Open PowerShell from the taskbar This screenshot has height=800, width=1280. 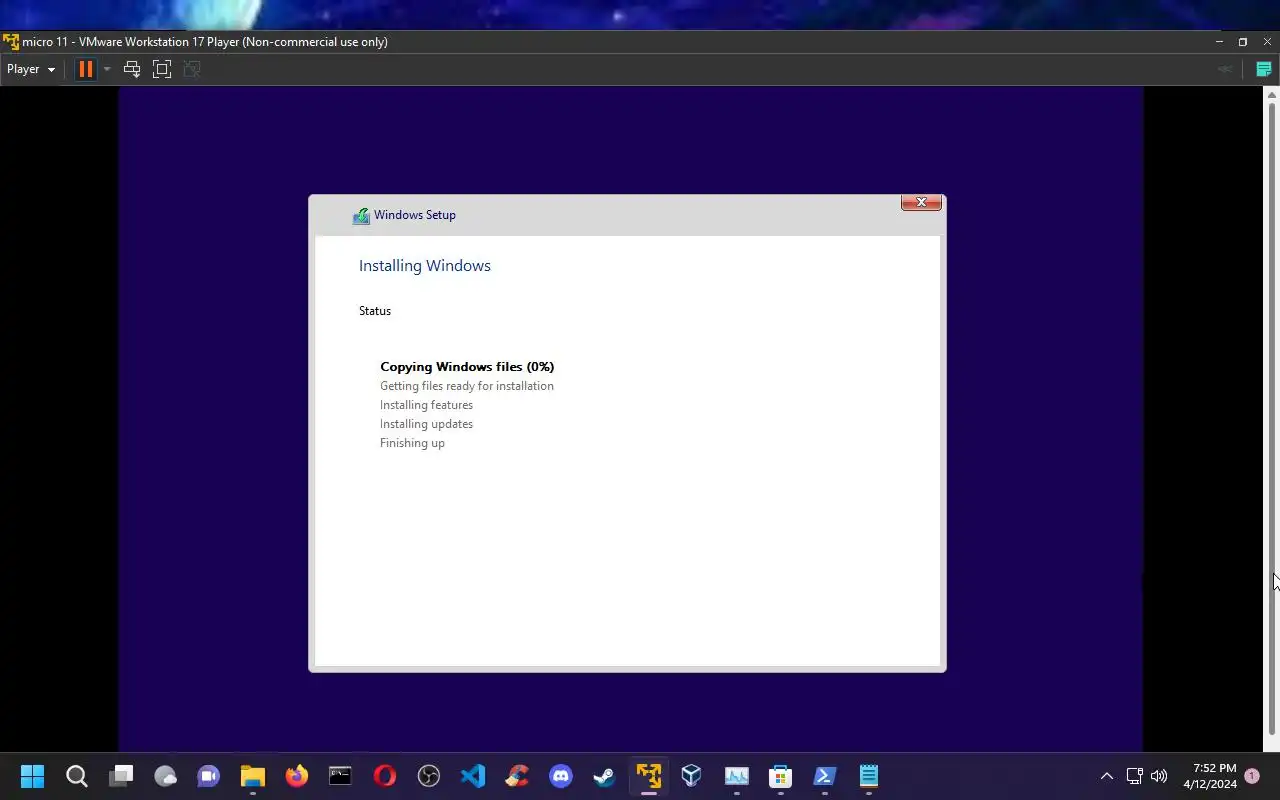(x=825, y=776)
